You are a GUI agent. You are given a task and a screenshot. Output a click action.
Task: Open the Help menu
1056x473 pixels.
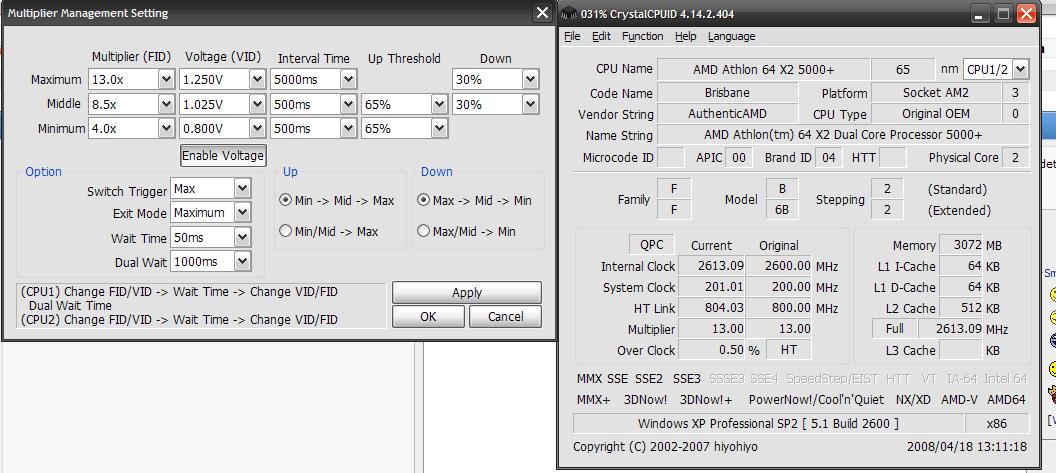pyautogui.click(x=686, y=36)
